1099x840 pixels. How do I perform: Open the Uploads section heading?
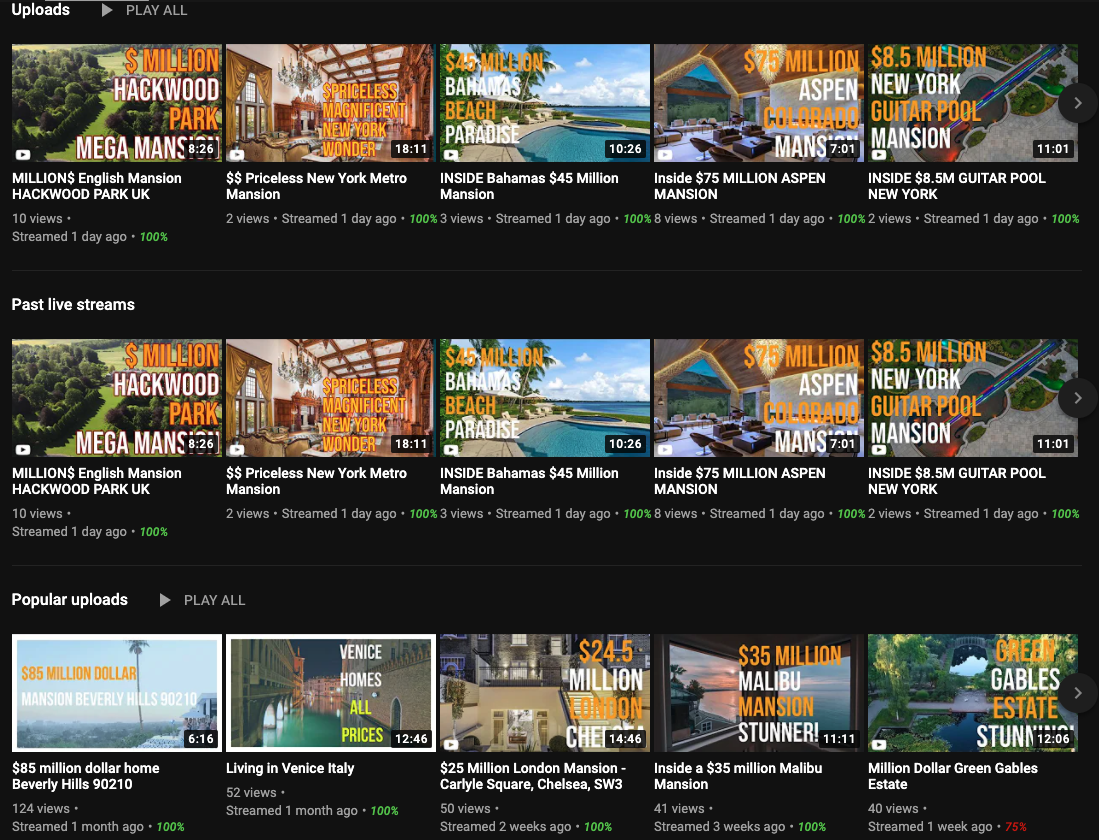pos(41,10)
